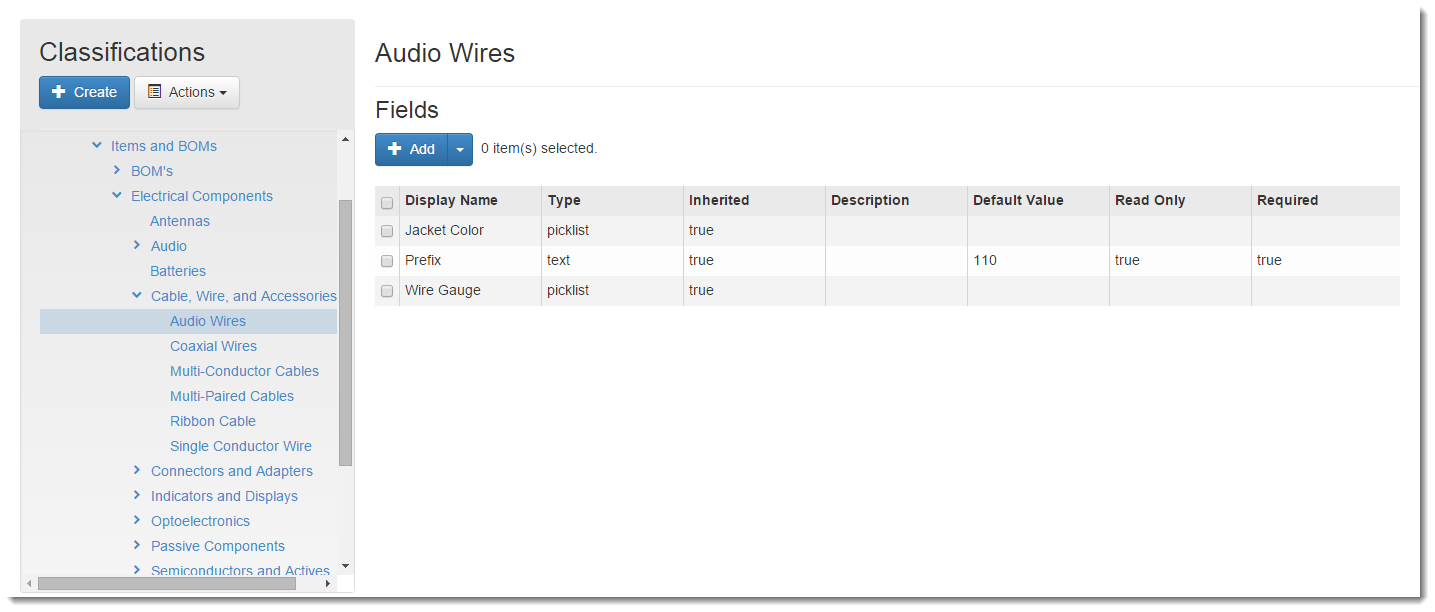
Task: Open Electrical Components classification
Action: (x=202, y=196)
